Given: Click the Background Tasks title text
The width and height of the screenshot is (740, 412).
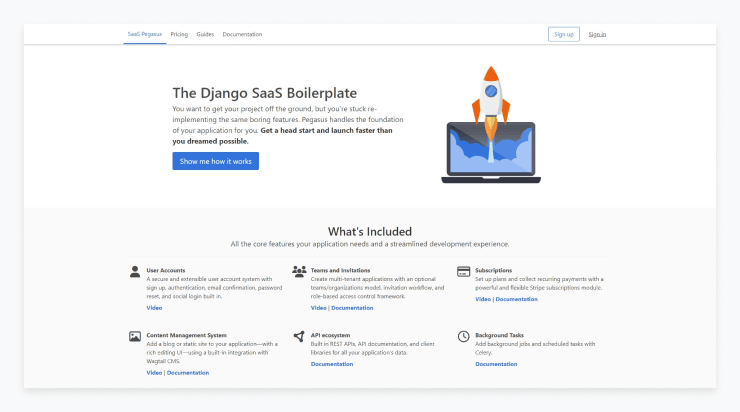Looking at the screenshot, I should pos(499,335).
